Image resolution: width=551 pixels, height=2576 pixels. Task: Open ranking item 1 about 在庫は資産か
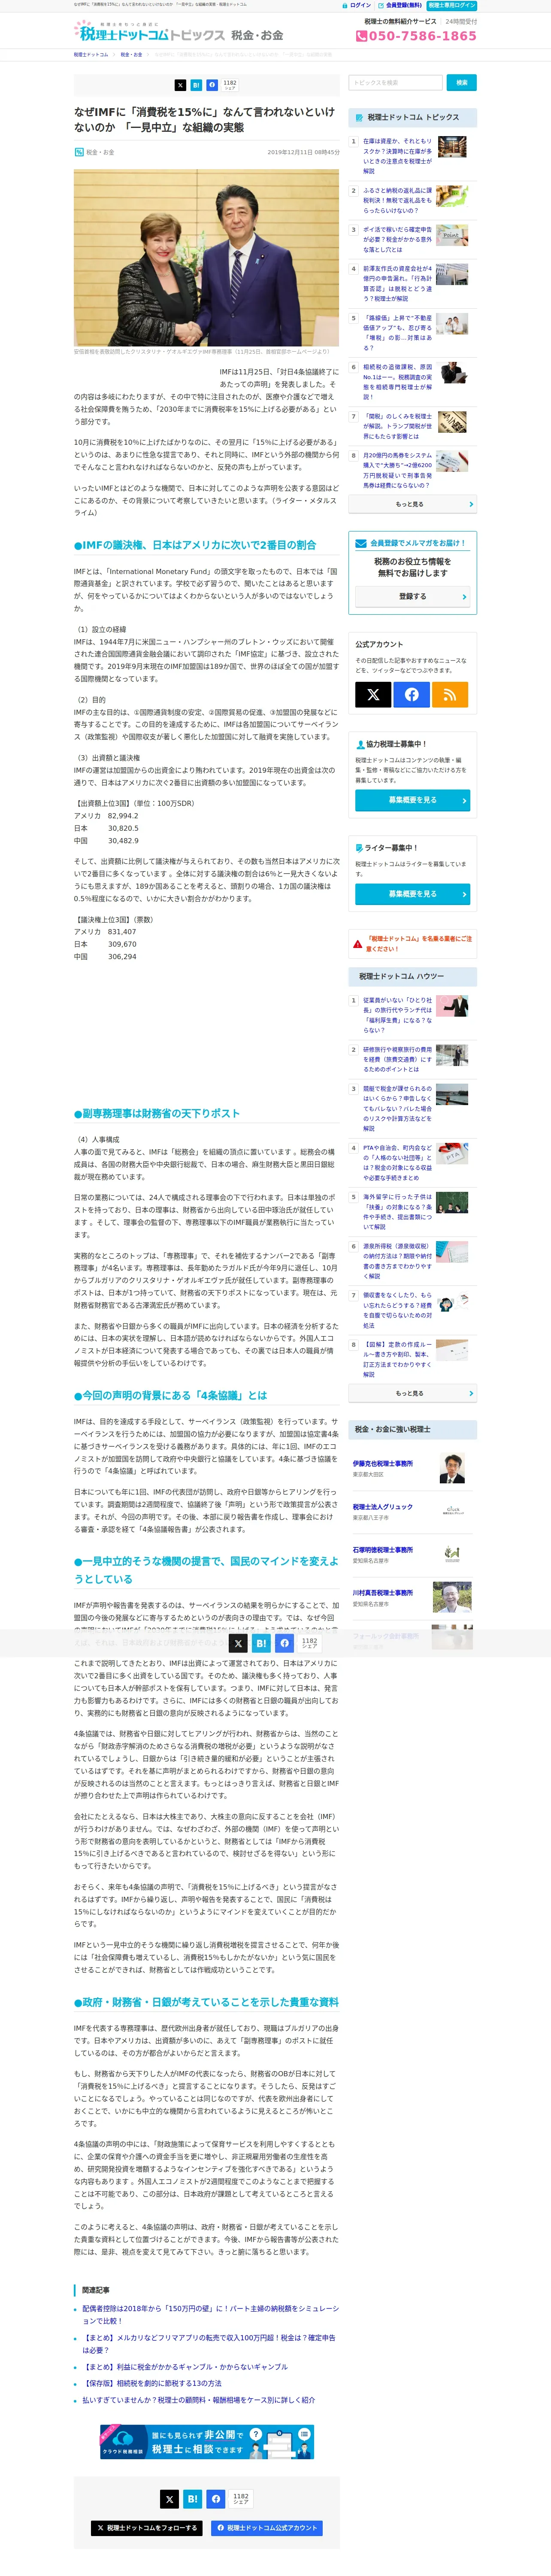pyautogui.click(x=398, y=156)
